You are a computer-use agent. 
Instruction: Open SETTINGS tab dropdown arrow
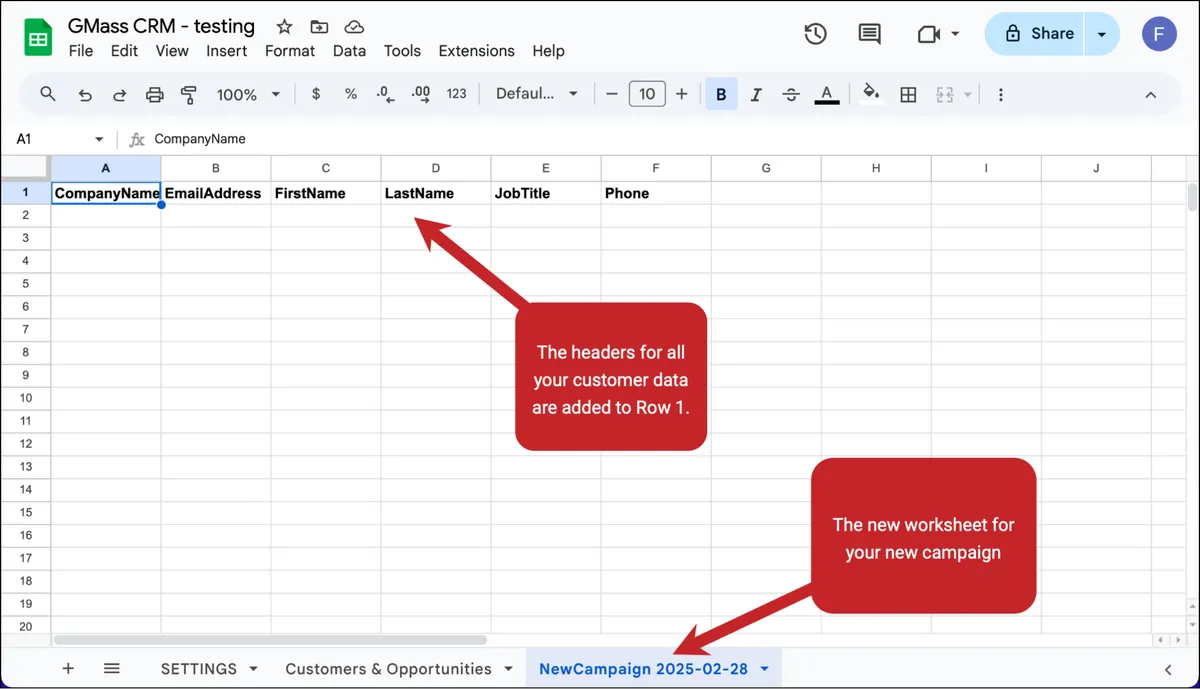253,669
